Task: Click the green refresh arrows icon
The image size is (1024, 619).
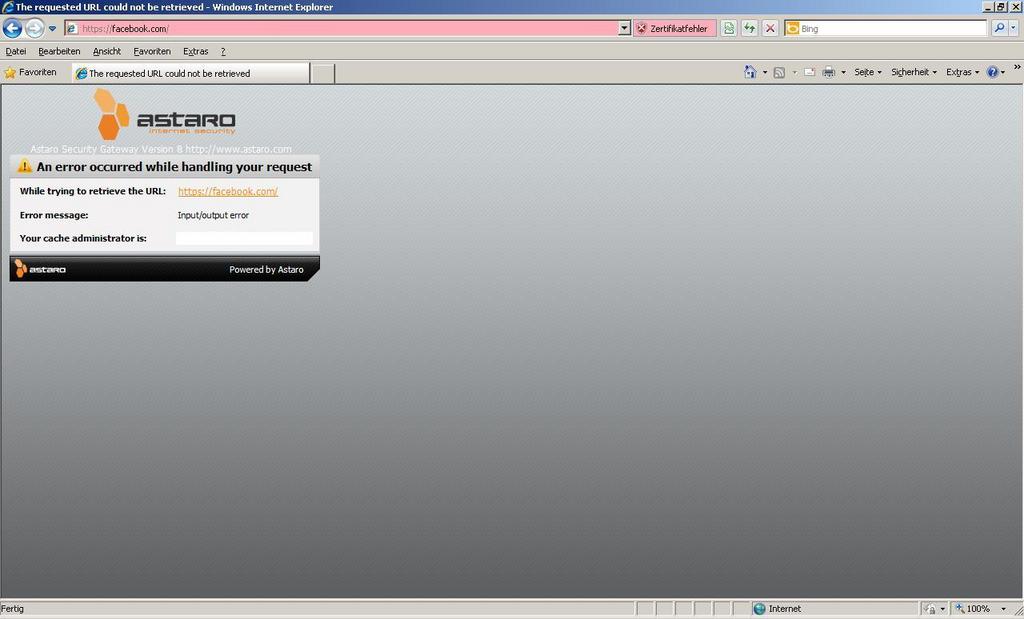Action: (750, 28)
